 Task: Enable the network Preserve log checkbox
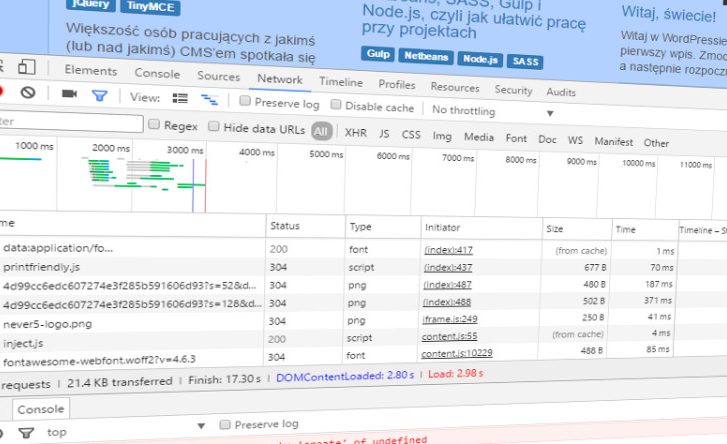[x=245, y=101]
